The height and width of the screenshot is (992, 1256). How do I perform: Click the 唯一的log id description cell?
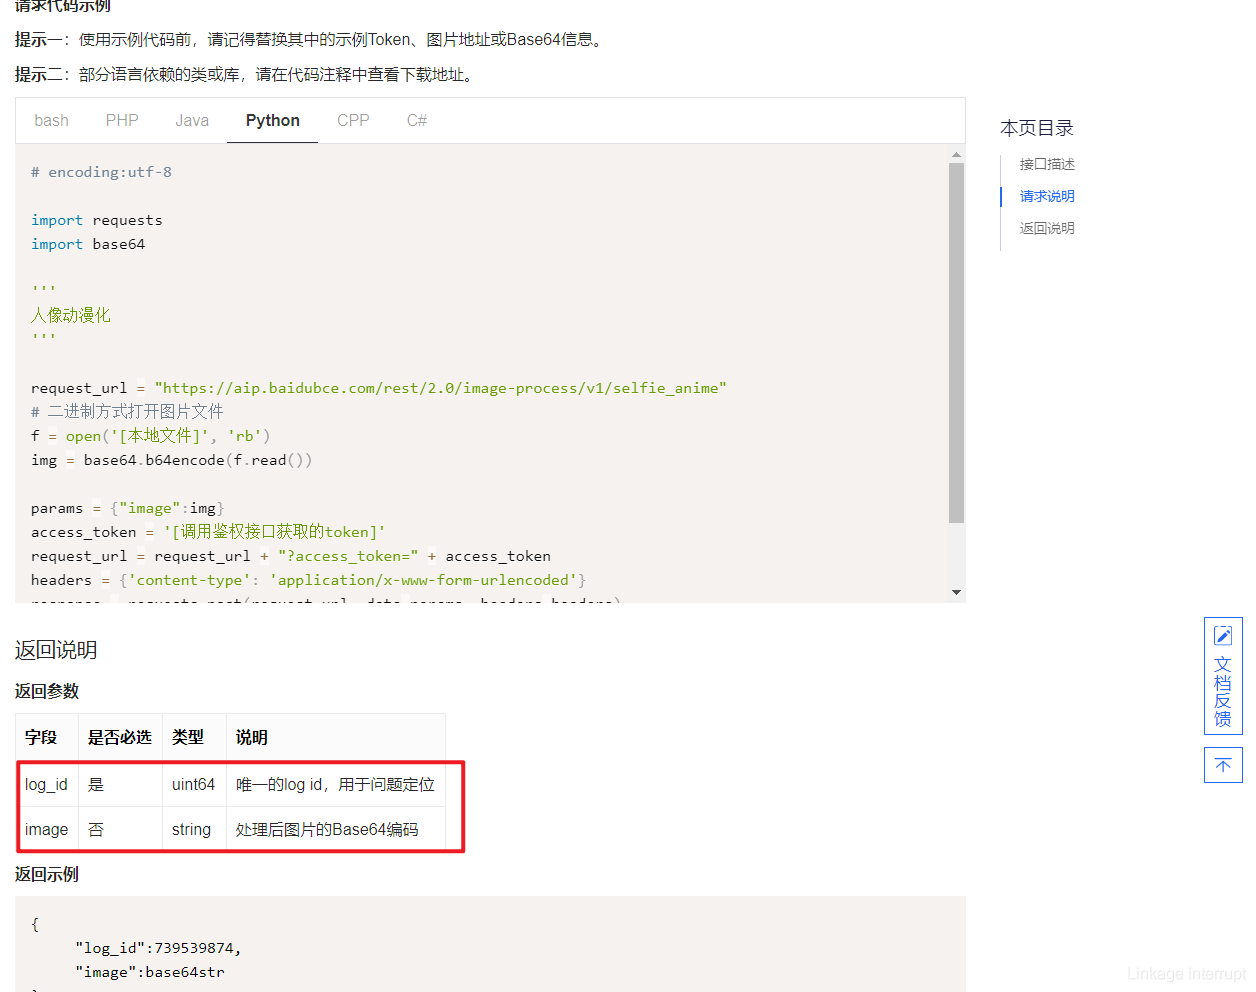click(336, 785)
